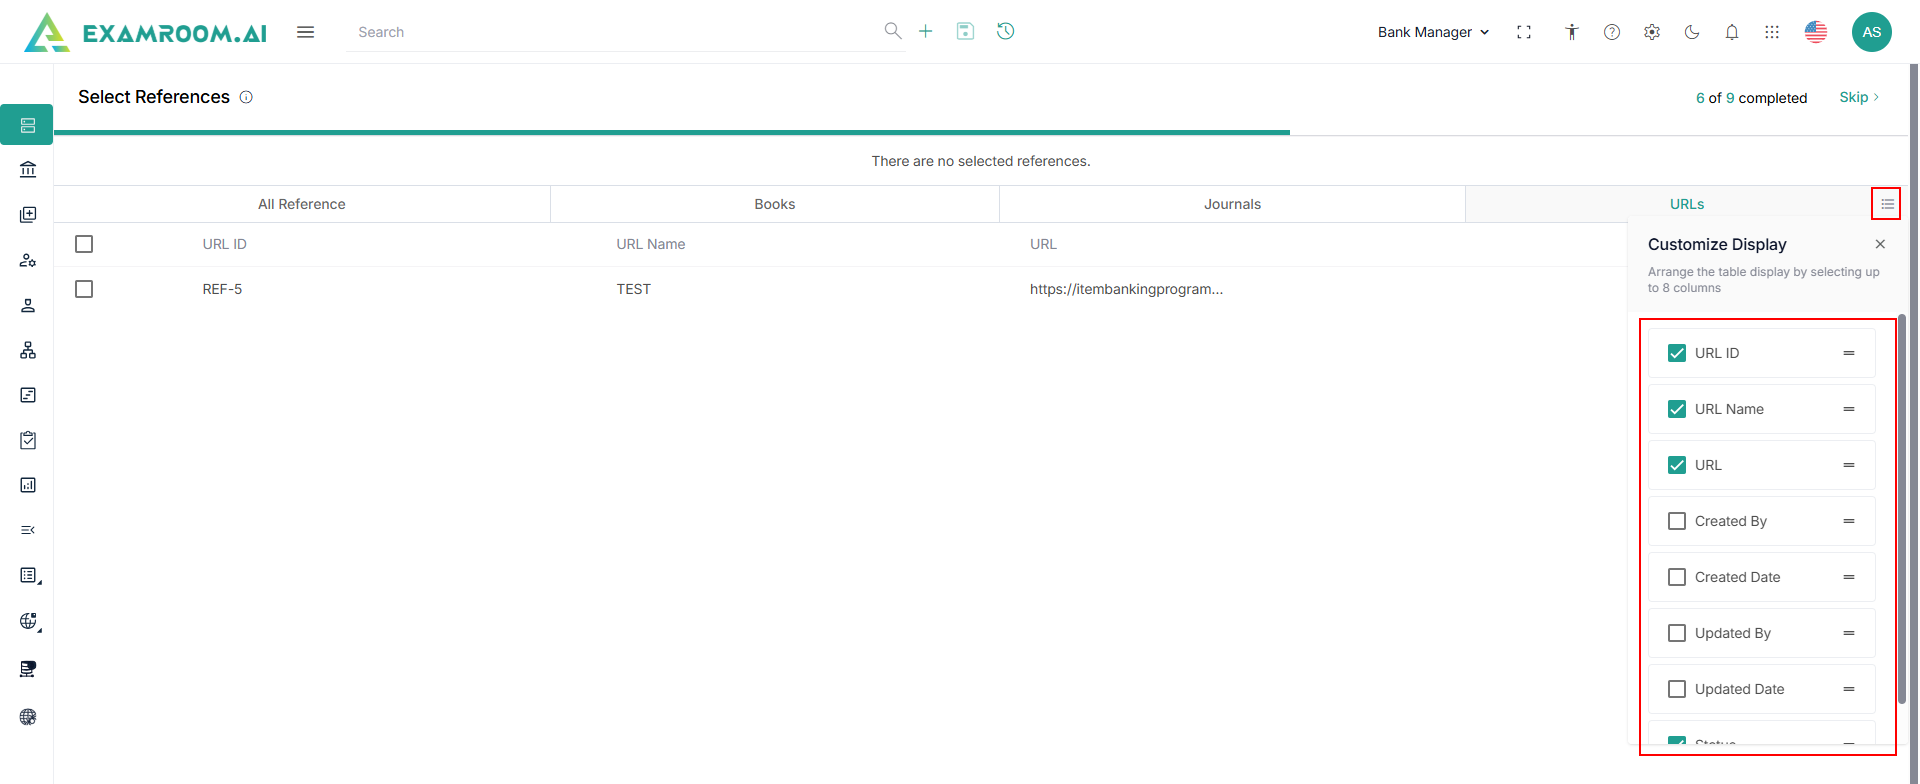Click the US flag language selector
The height and width of the screenshot is (784, 1920).
1816,32
